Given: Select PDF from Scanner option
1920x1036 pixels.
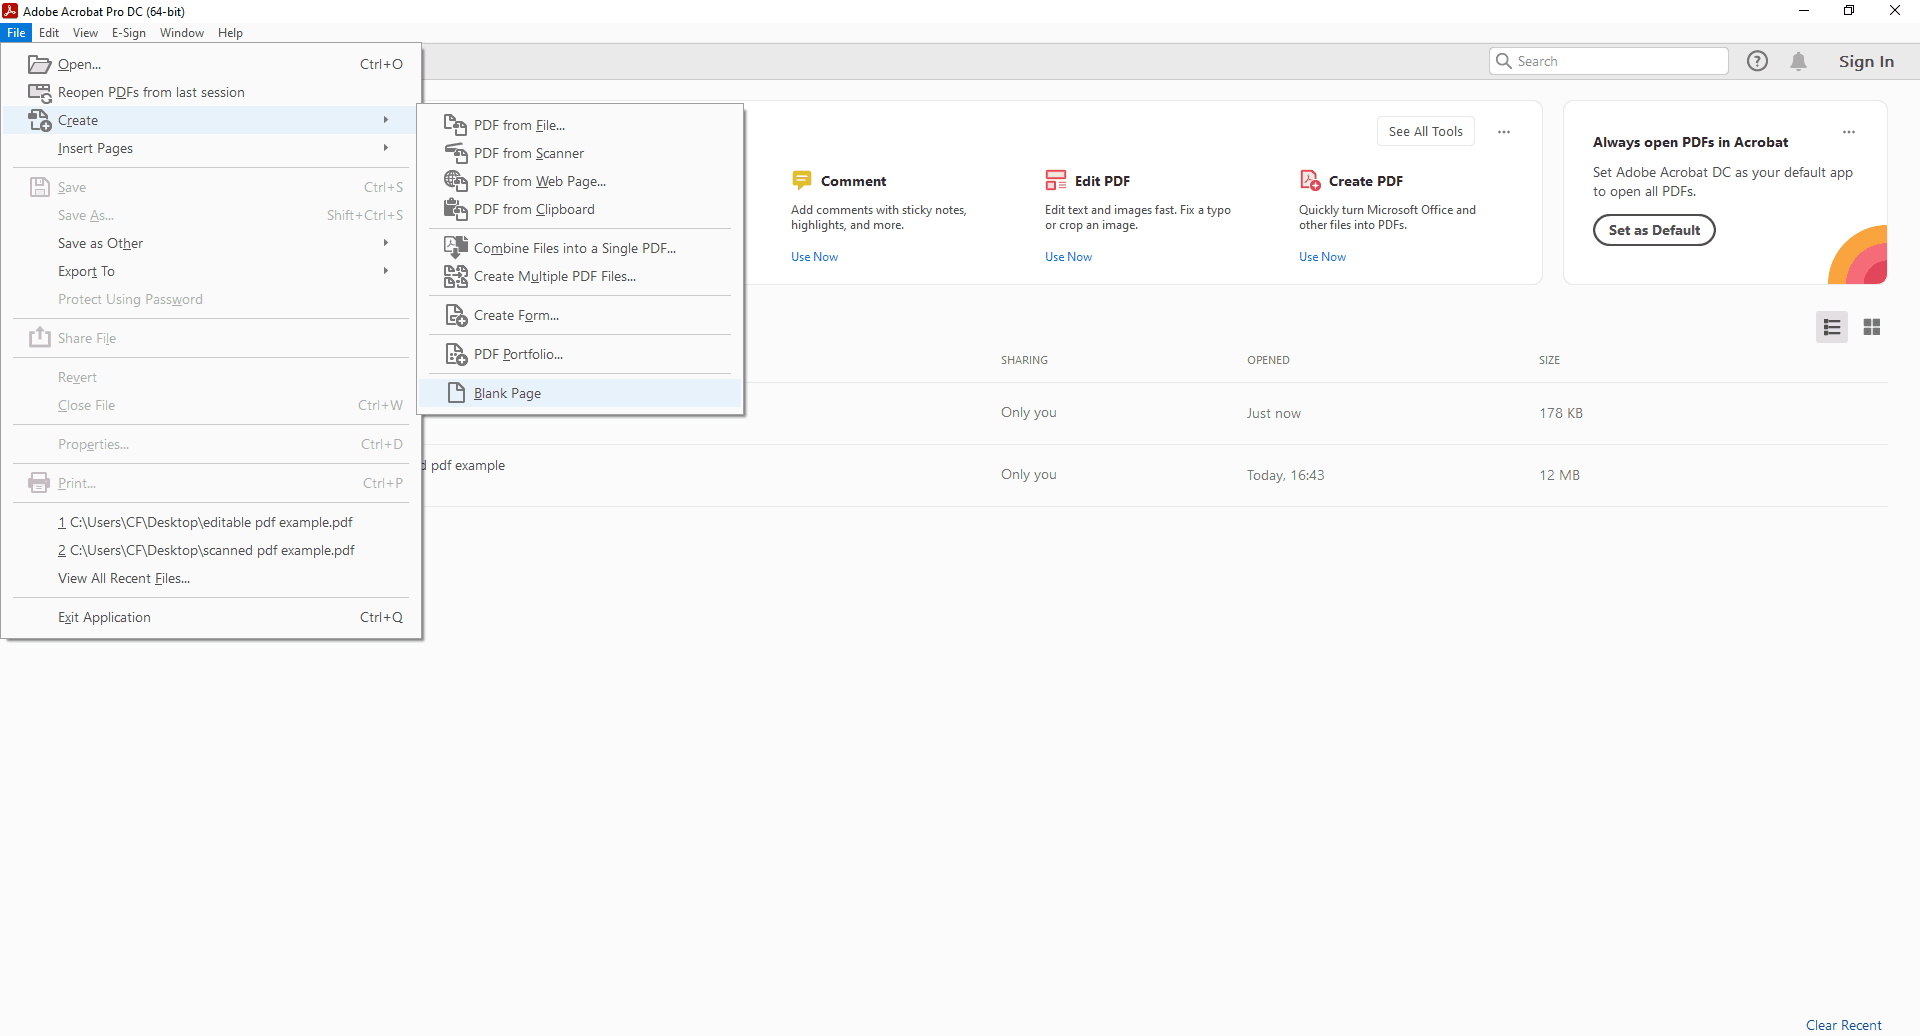Looking at the screenshot, I should click(580, 153).
